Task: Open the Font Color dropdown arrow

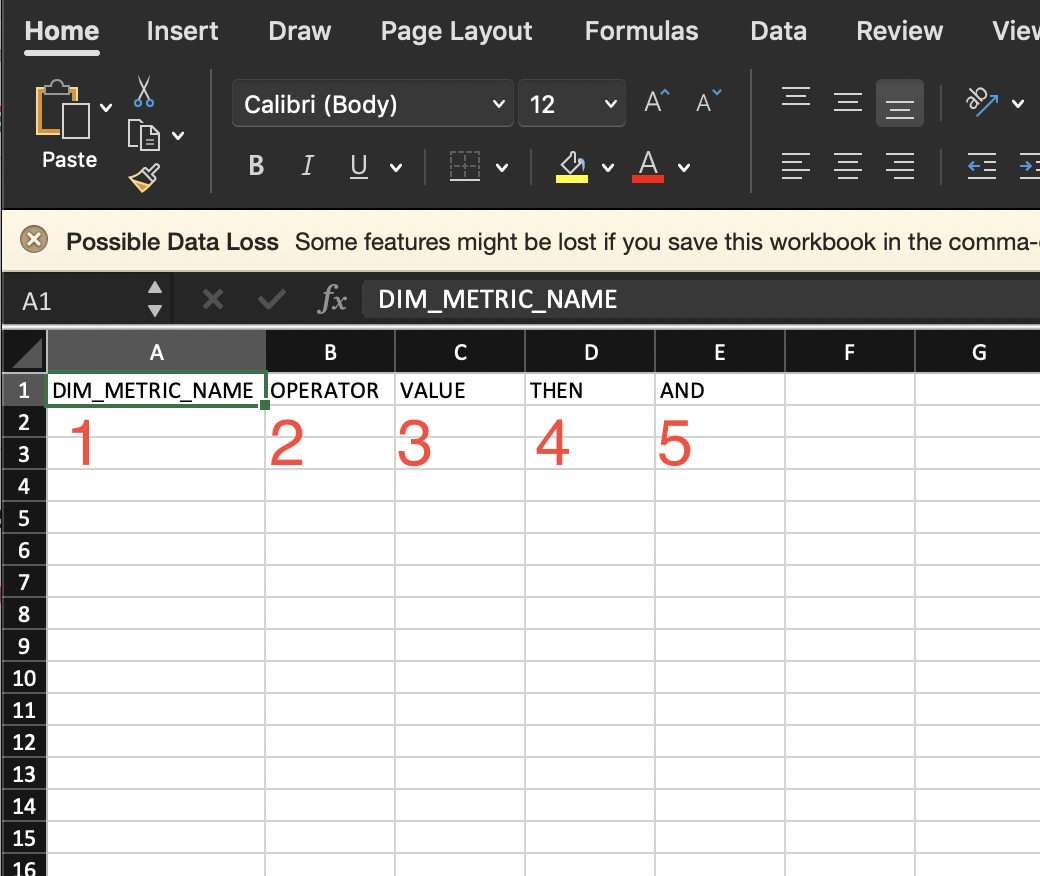Action: point(686,166)
